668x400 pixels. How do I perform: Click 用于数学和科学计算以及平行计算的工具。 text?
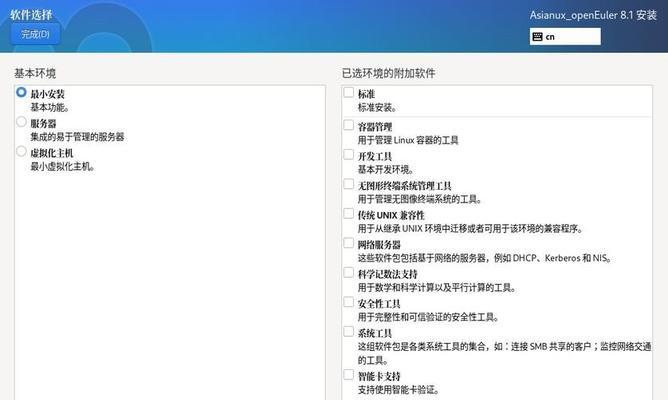[437, 288]
